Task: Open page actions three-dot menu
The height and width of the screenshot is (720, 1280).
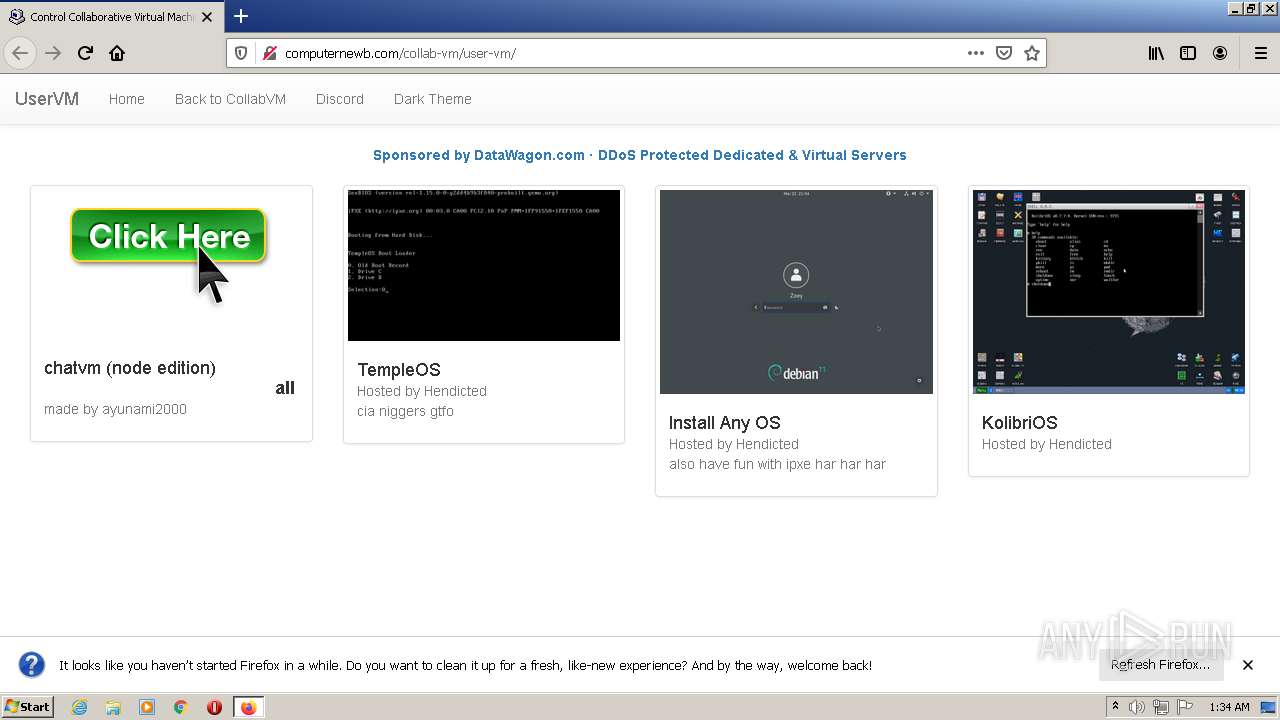Action: pos(975,53)
